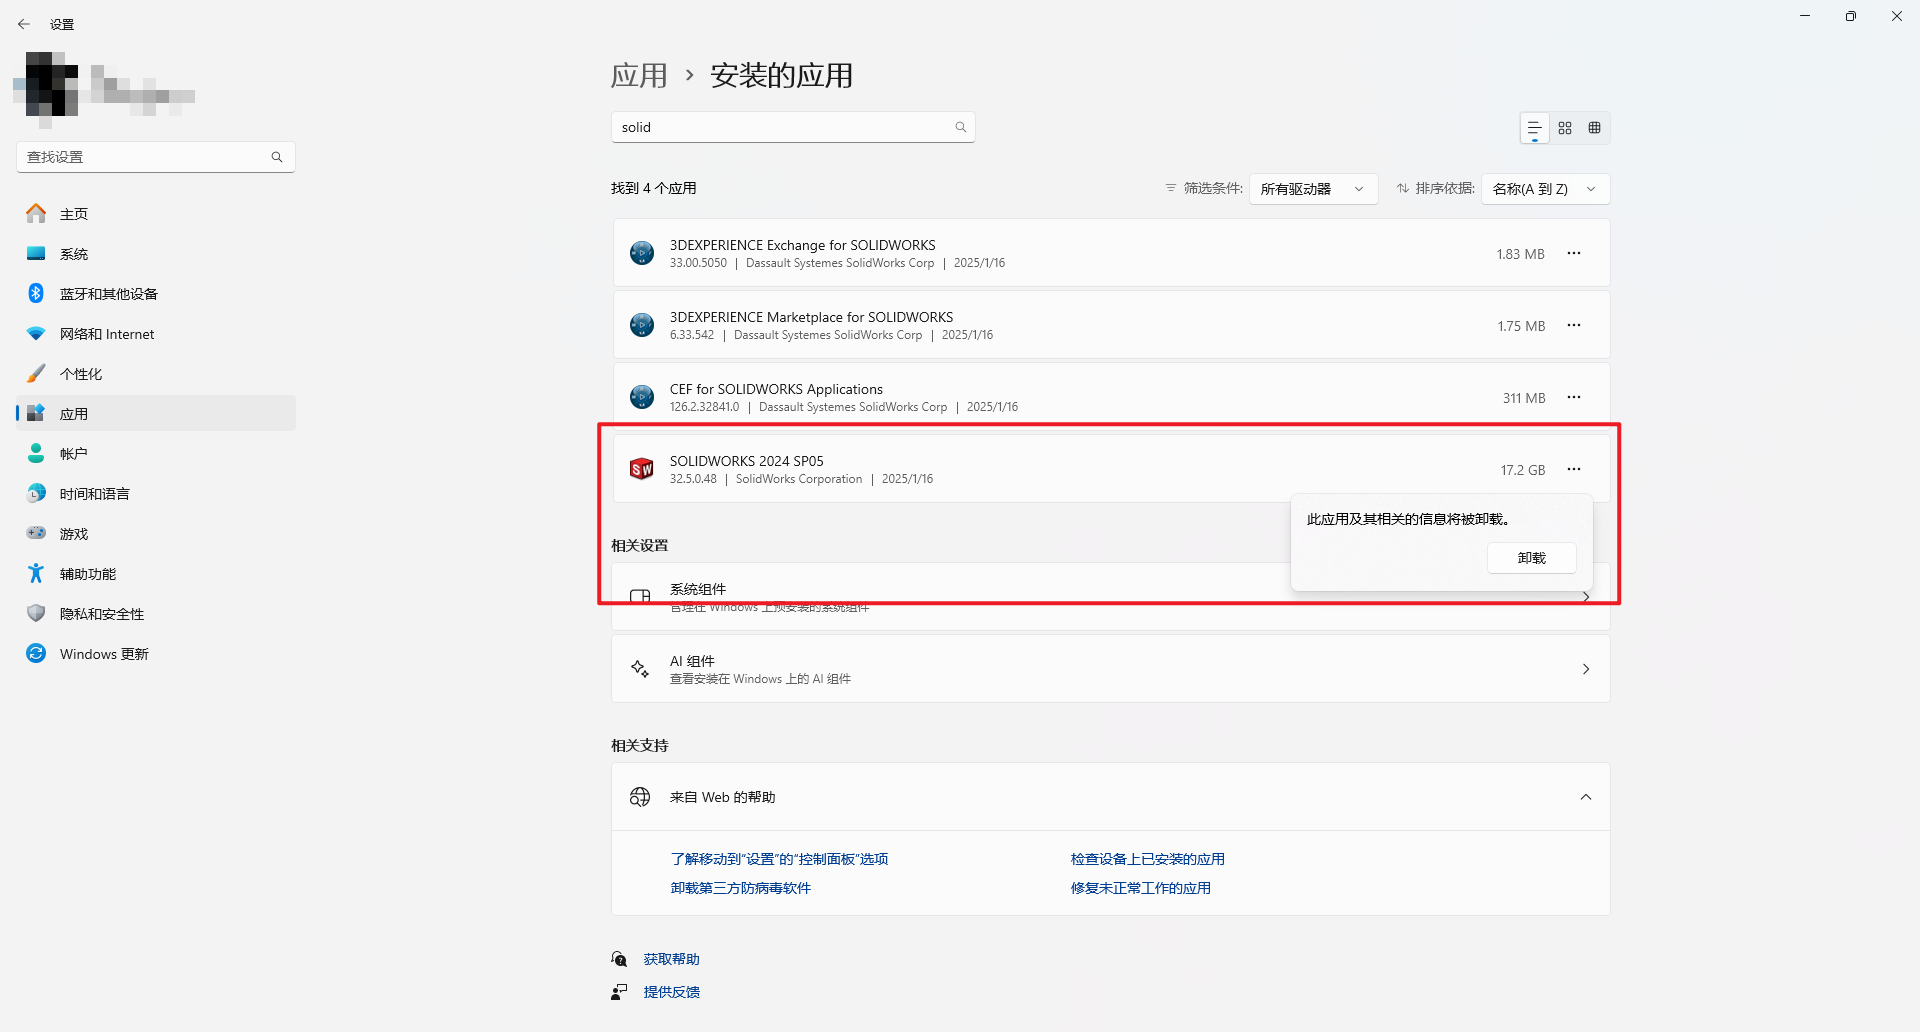The image size is (1920, 1032).
Task: Open more options for SOLIDWORKS 2024 SP05
Action: (1574, 470)
